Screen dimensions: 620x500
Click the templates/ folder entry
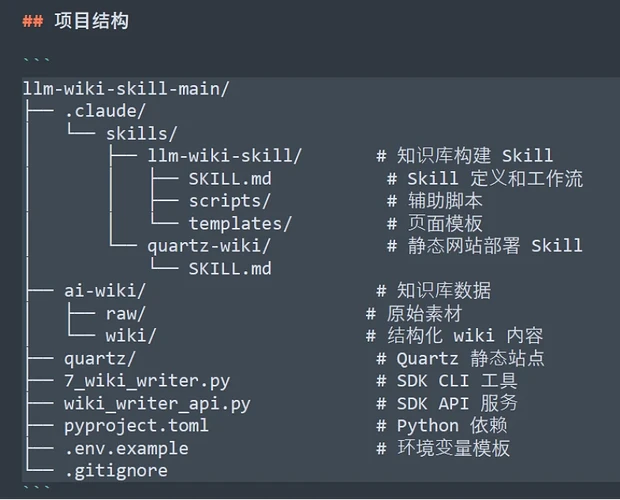click(240, 224)
